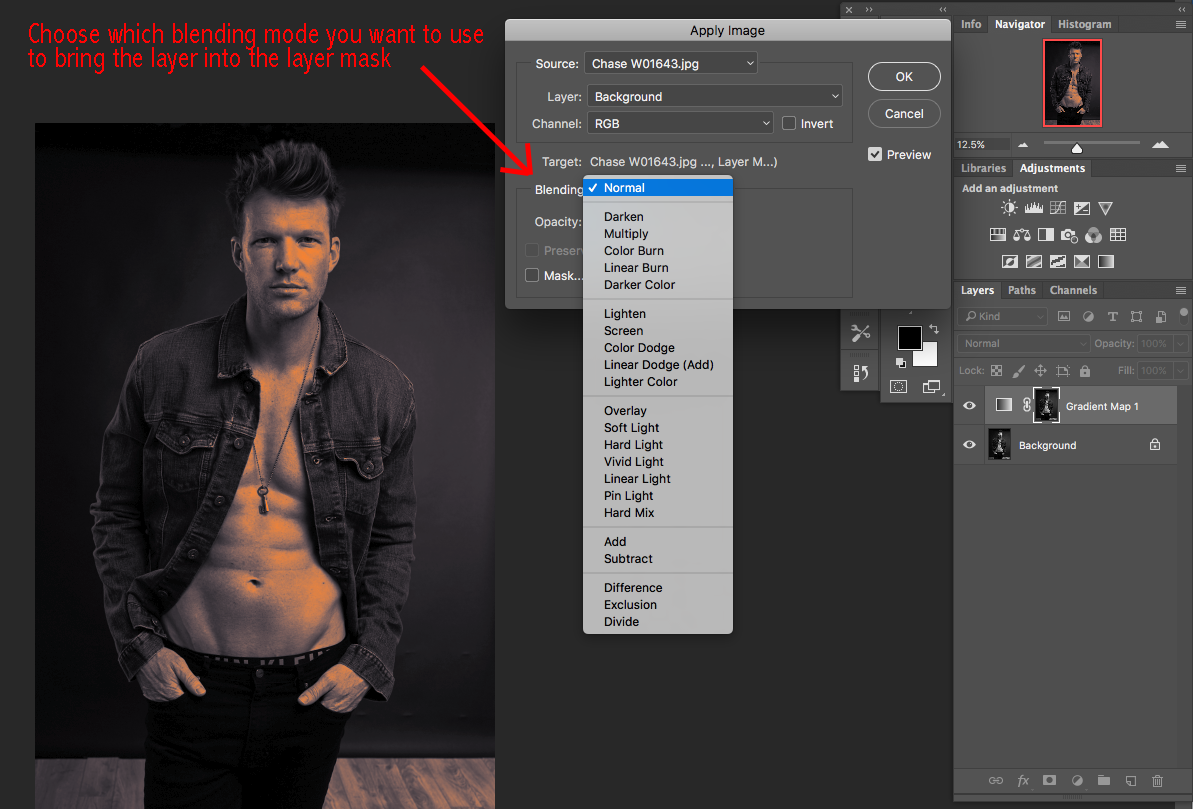The height and width of the screenshot is (809, 1193).
Task: Click the OK button
Action: pos(903,76)
